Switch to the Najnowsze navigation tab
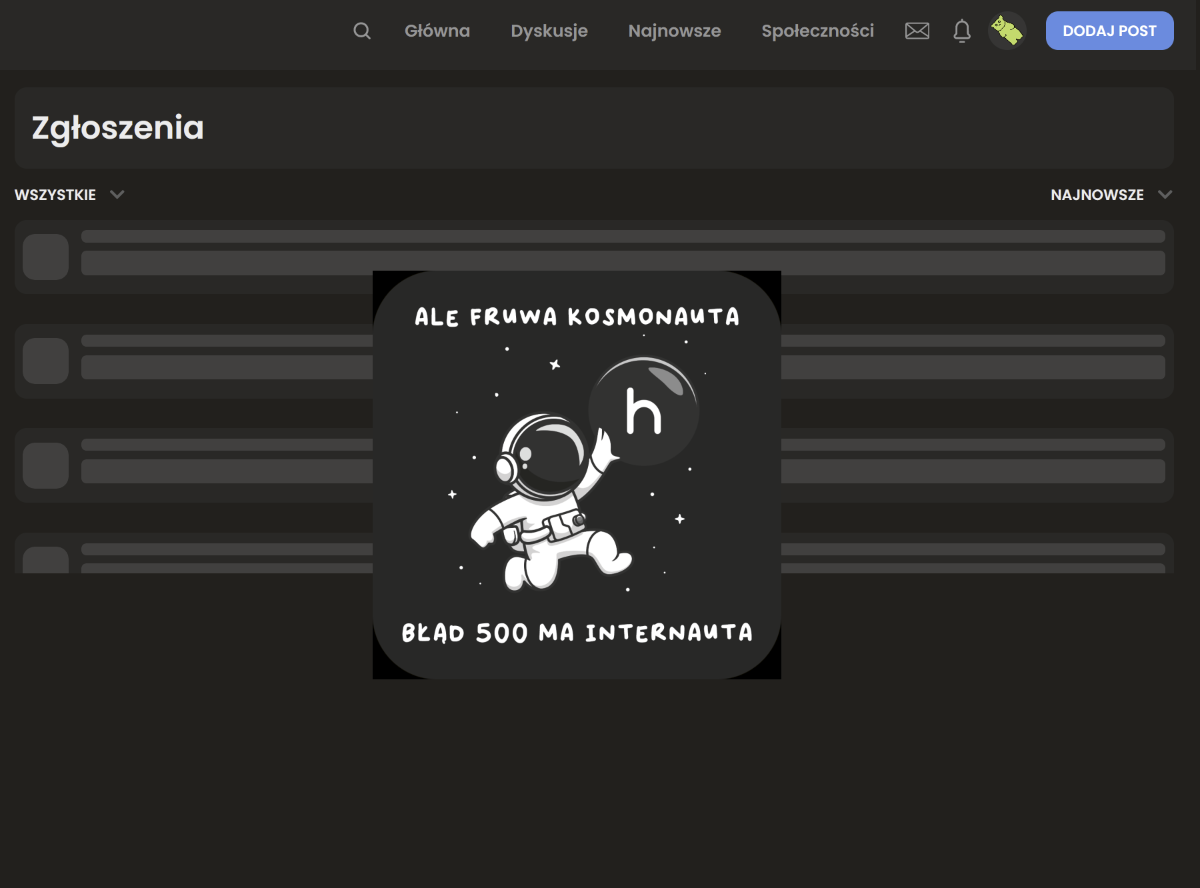The height and width of the screenshot is (888, 1200). [x=674, y=31]
